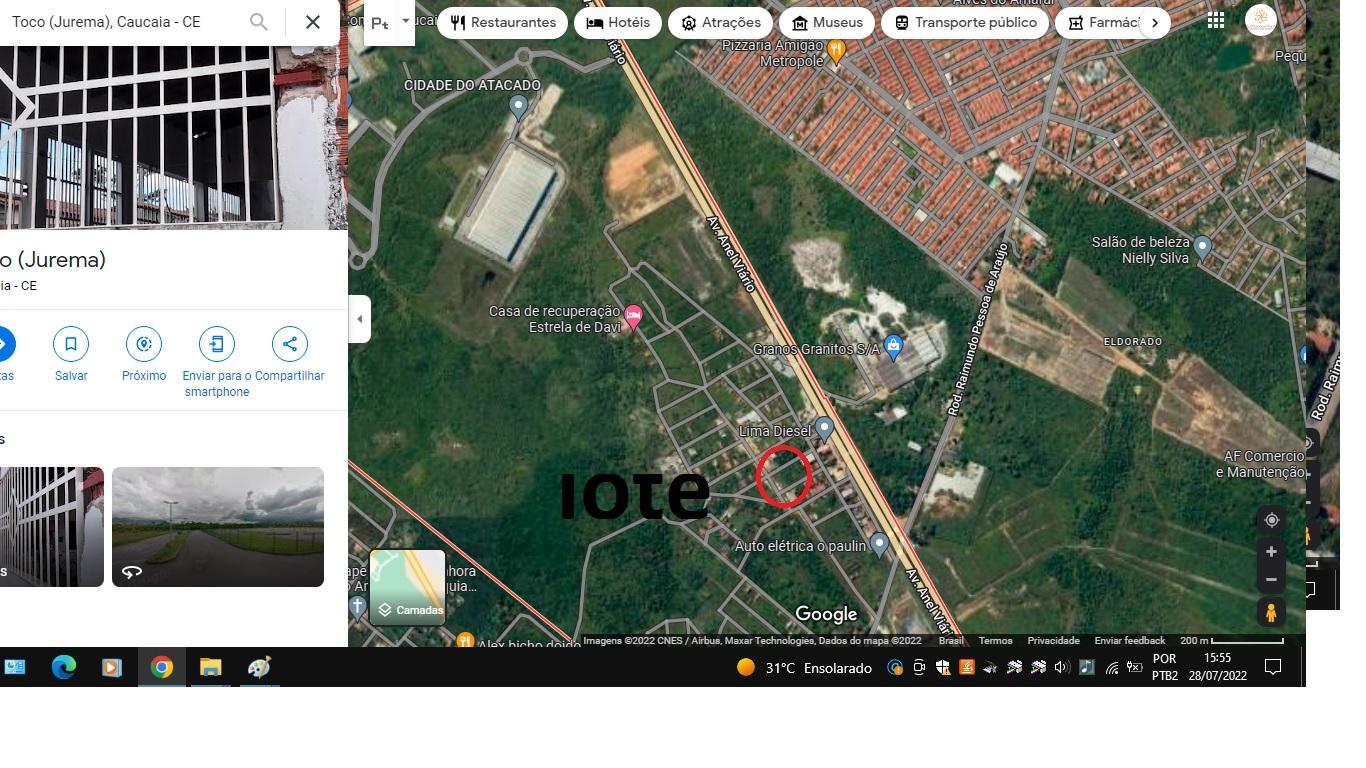Open the street view road thumbnail
Viewport: 1366px width, 768px height.
pyautogui.click(x=218, y=527)
